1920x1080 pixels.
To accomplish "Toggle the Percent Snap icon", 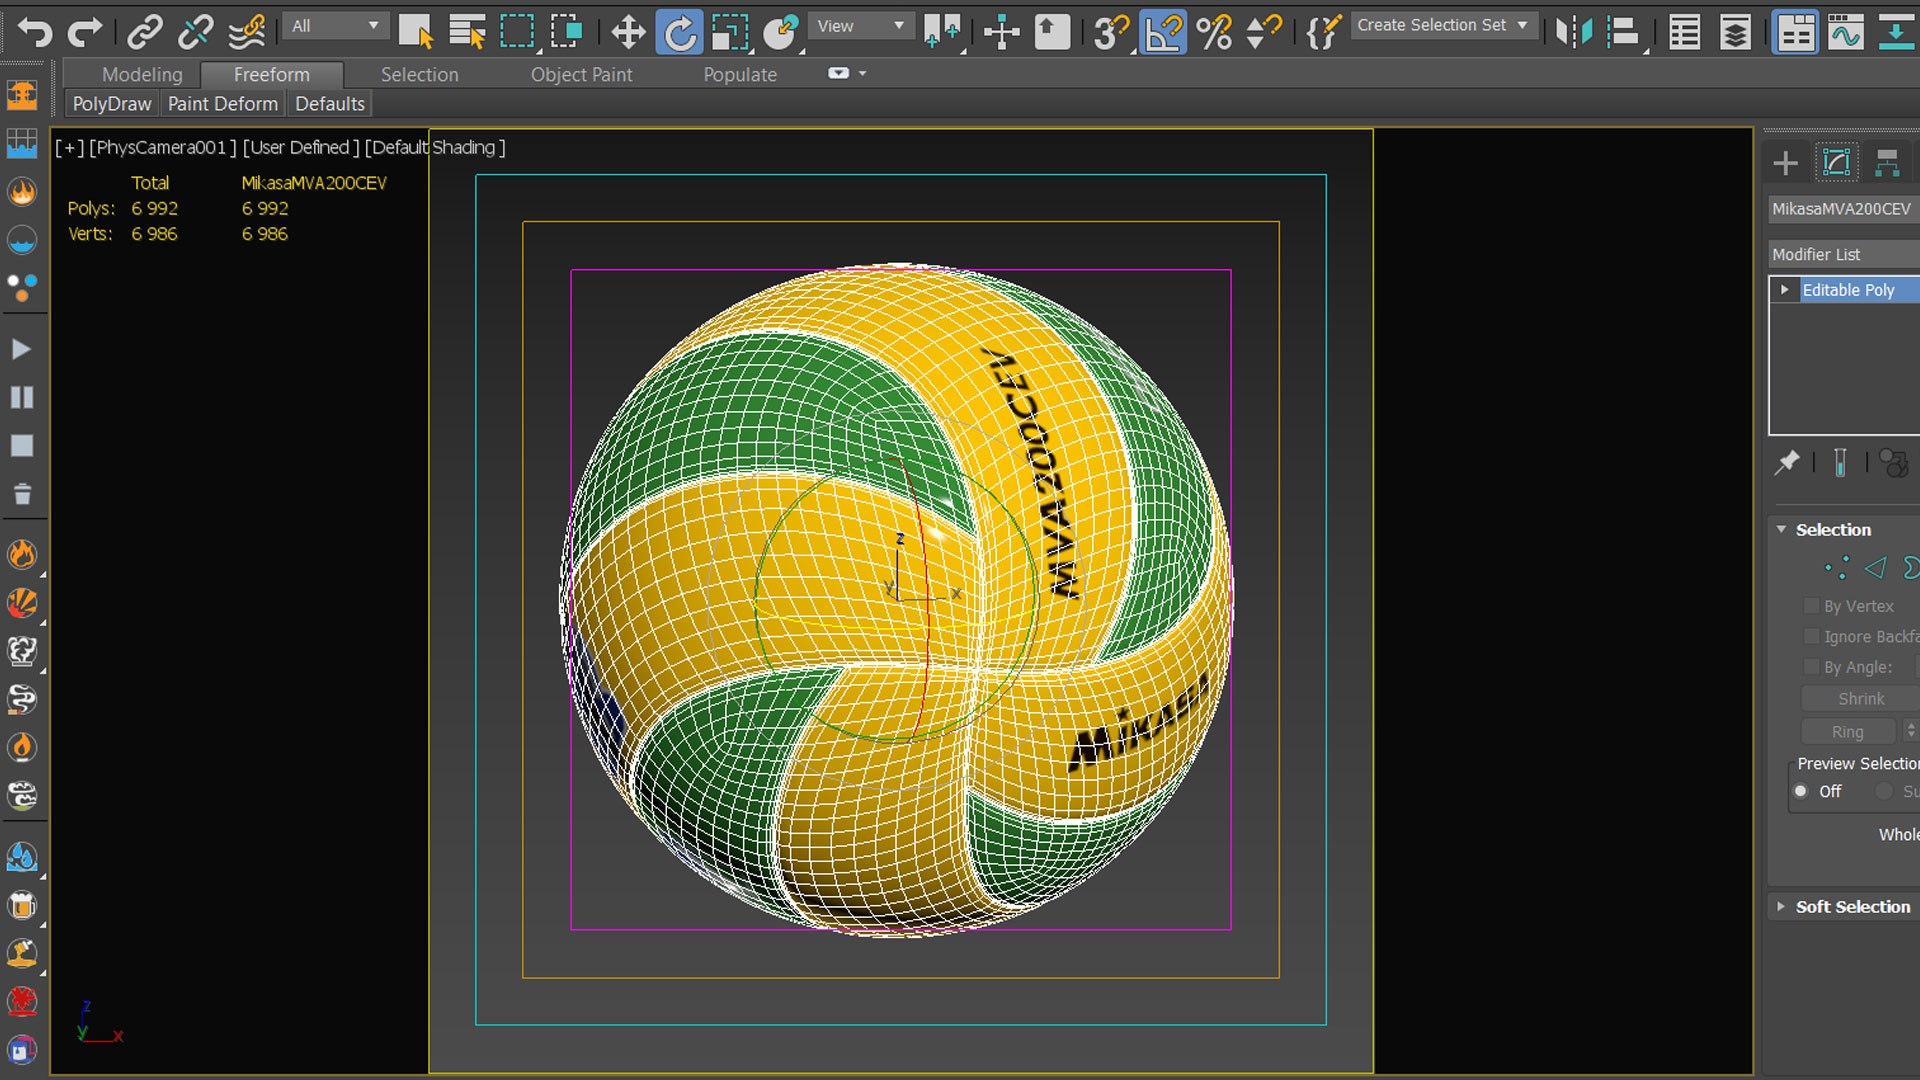I will click(x=1214, y=32).
